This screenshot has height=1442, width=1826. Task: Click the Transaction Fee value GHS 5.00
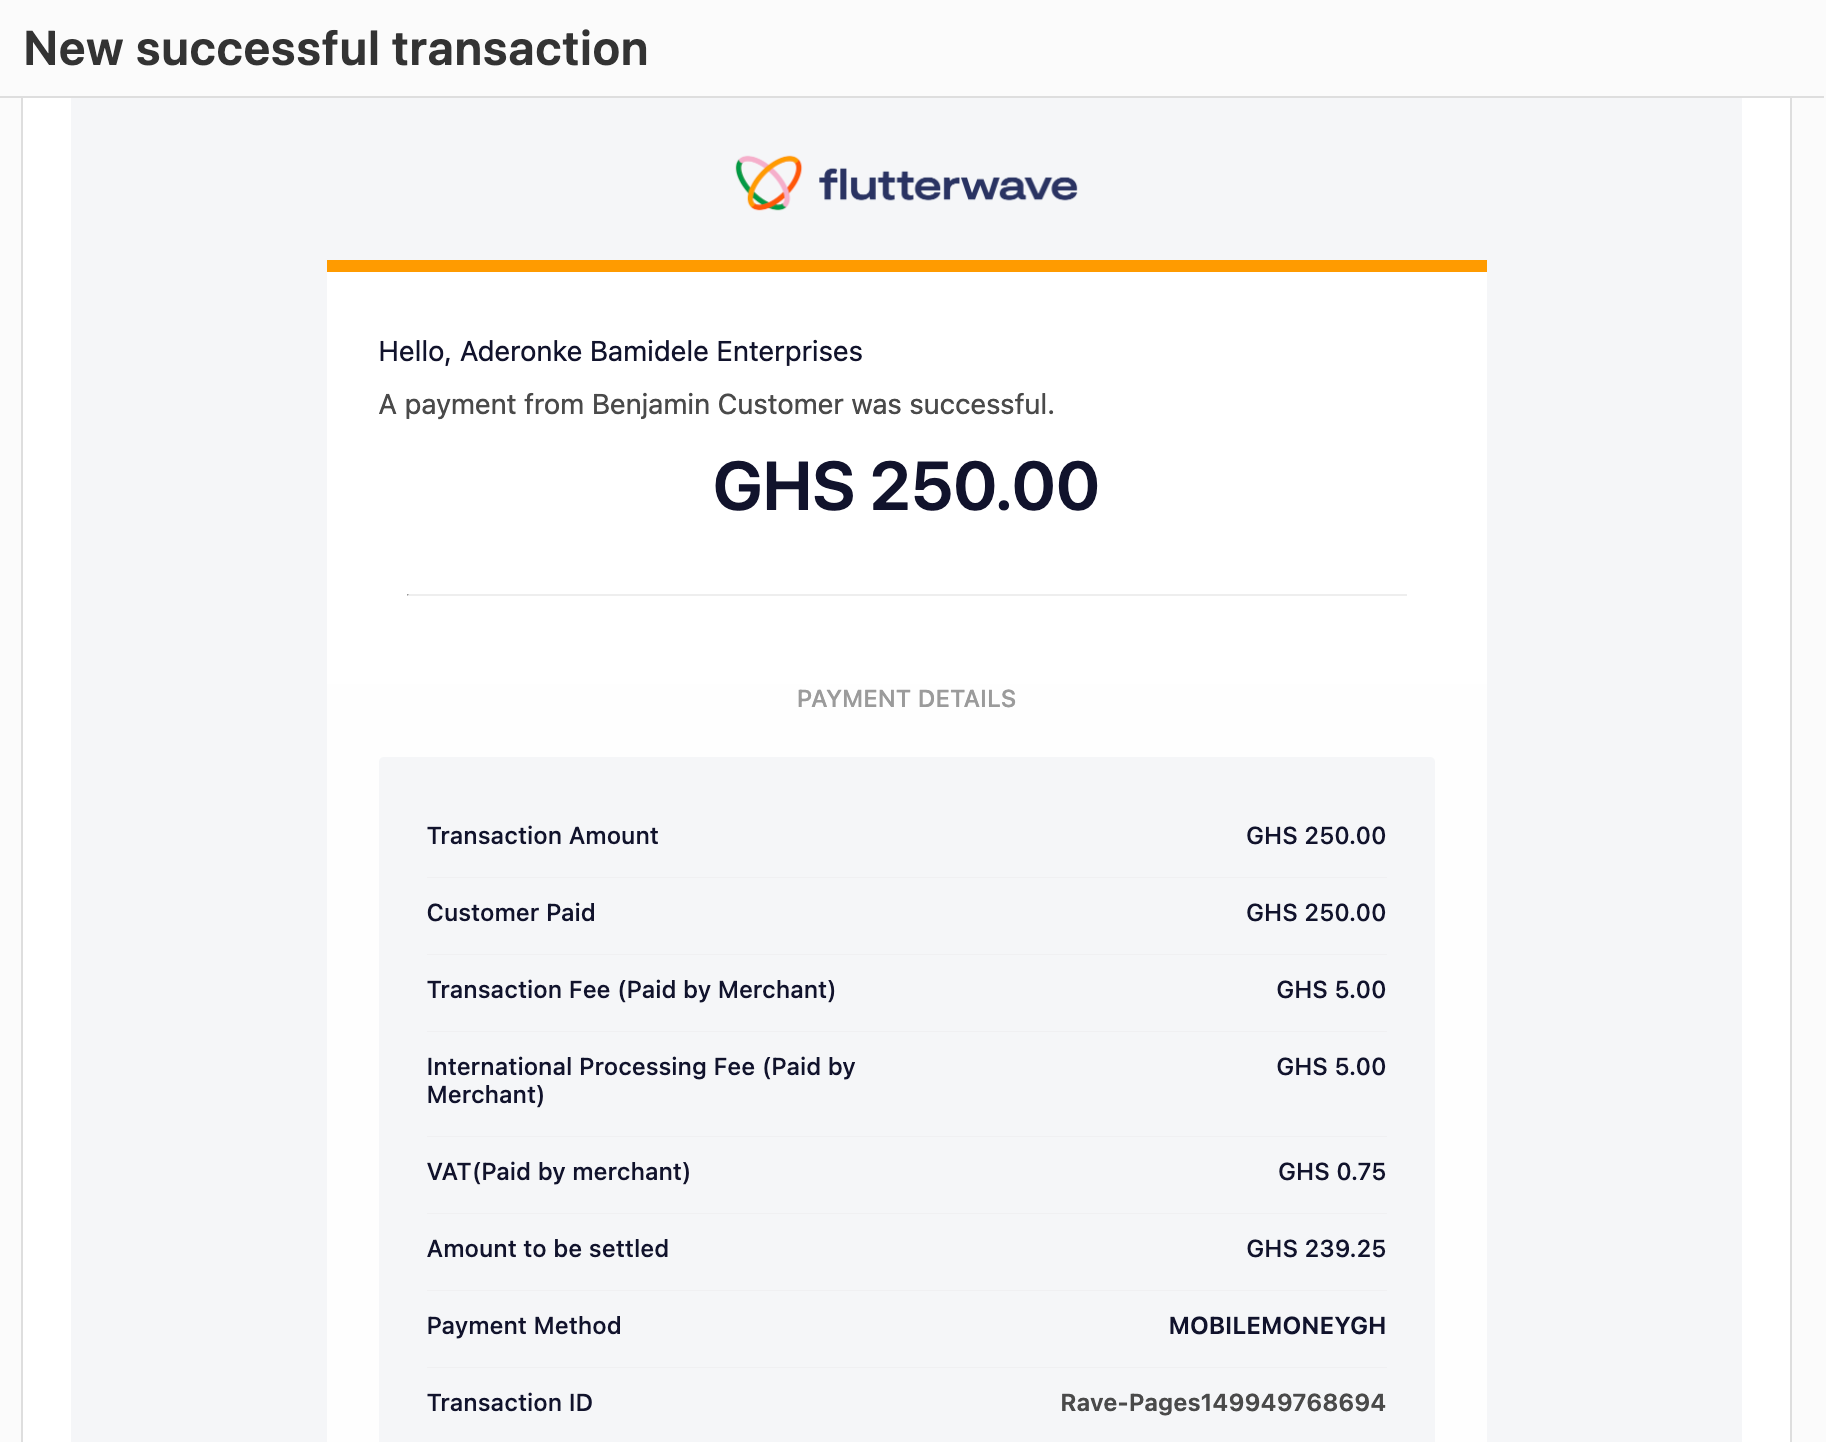(x=1331, y=990)
